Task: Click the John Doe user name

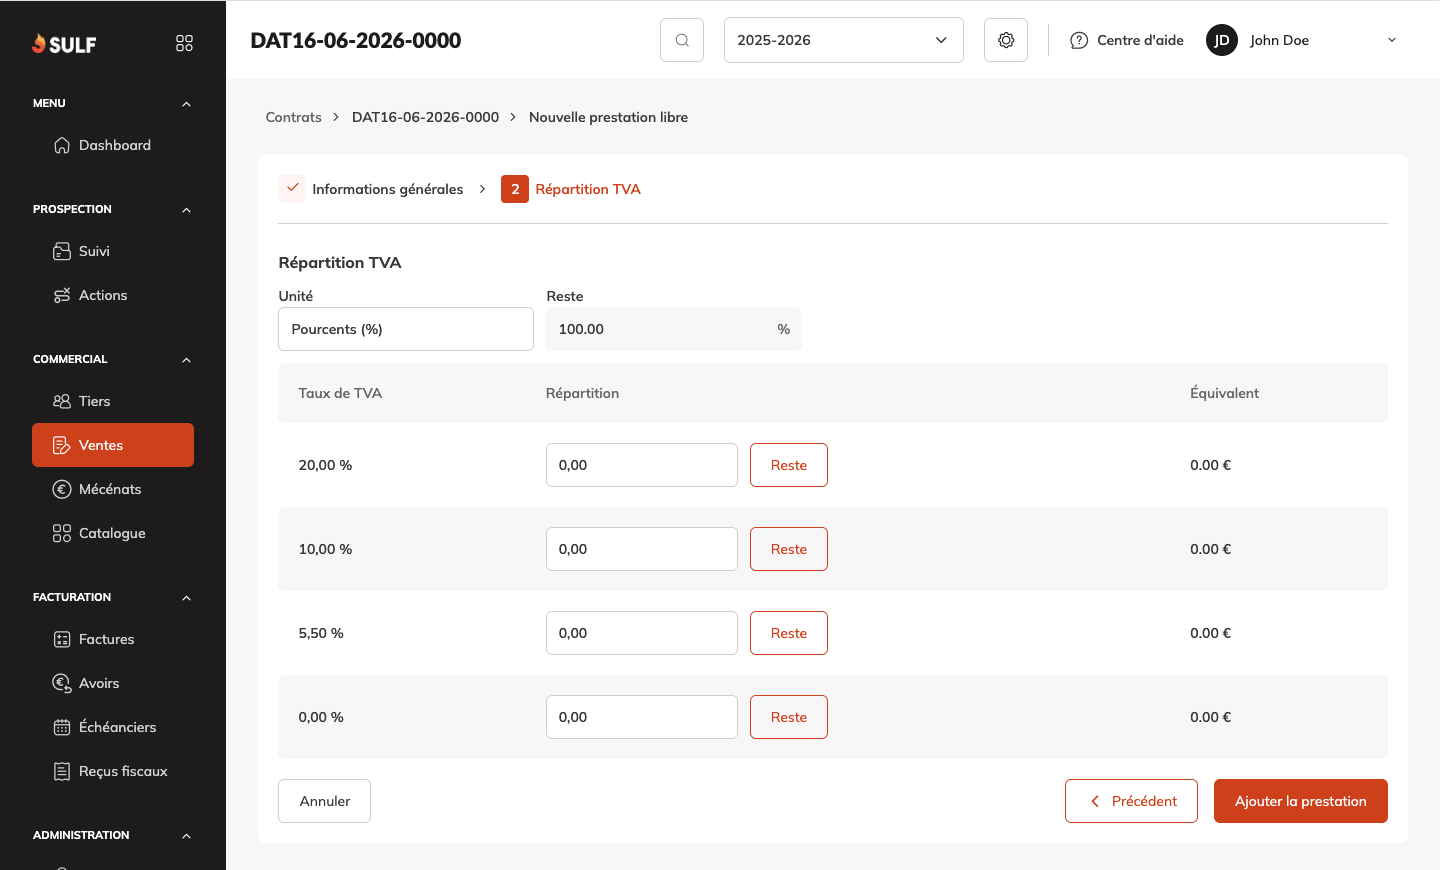Action: 1279,40
